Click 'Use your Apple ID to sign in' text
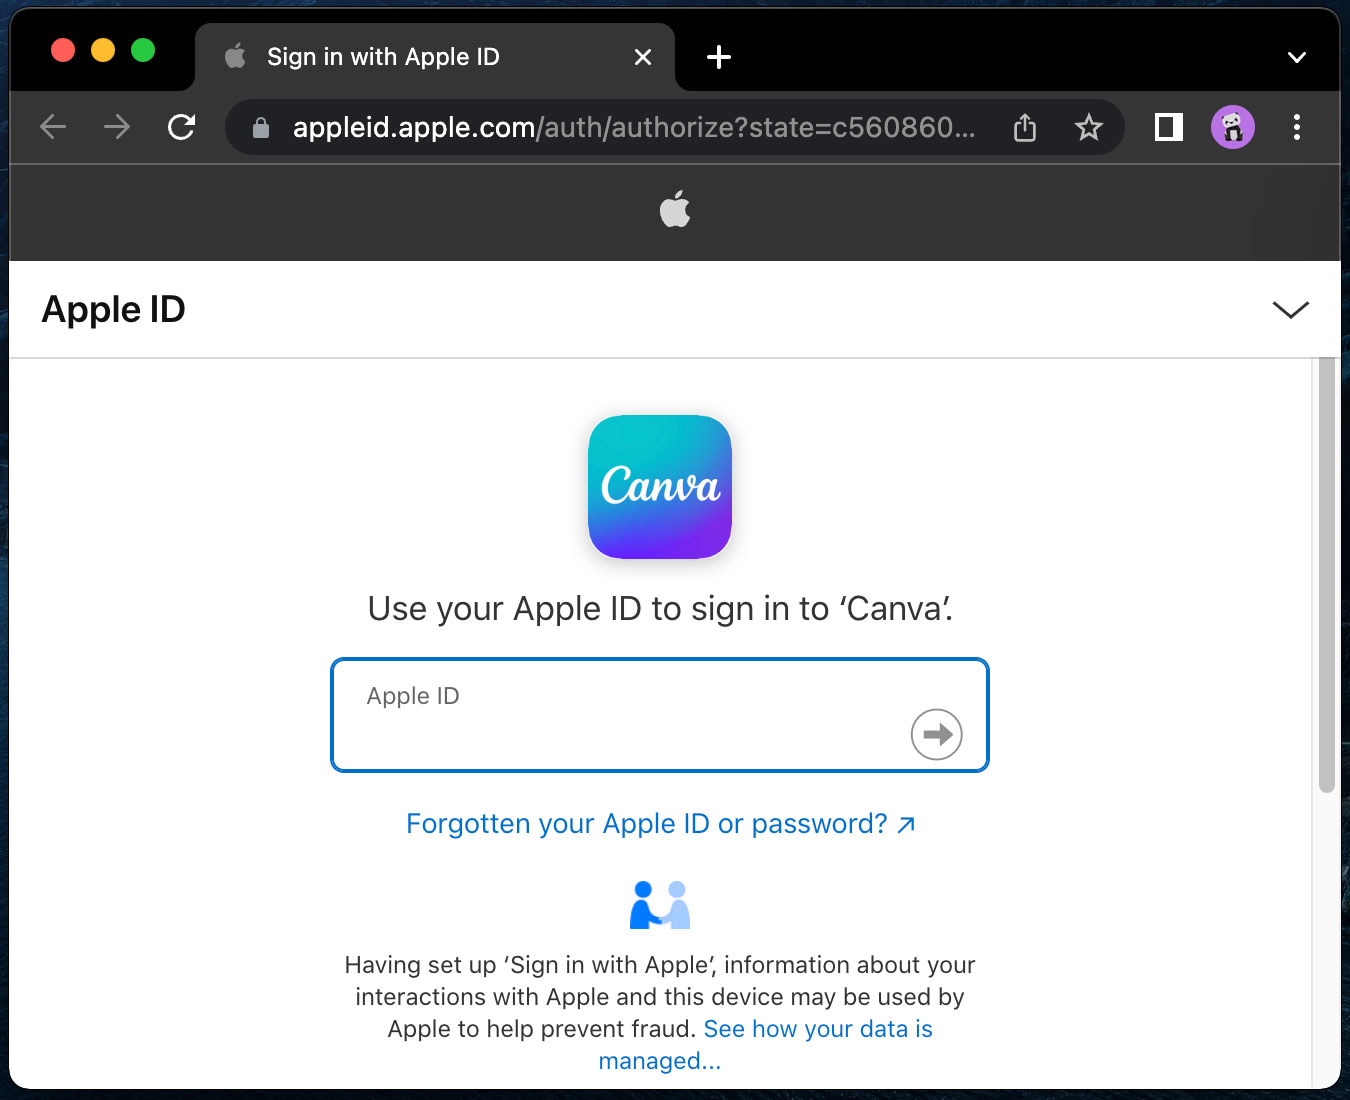 [x=660, y=608]
